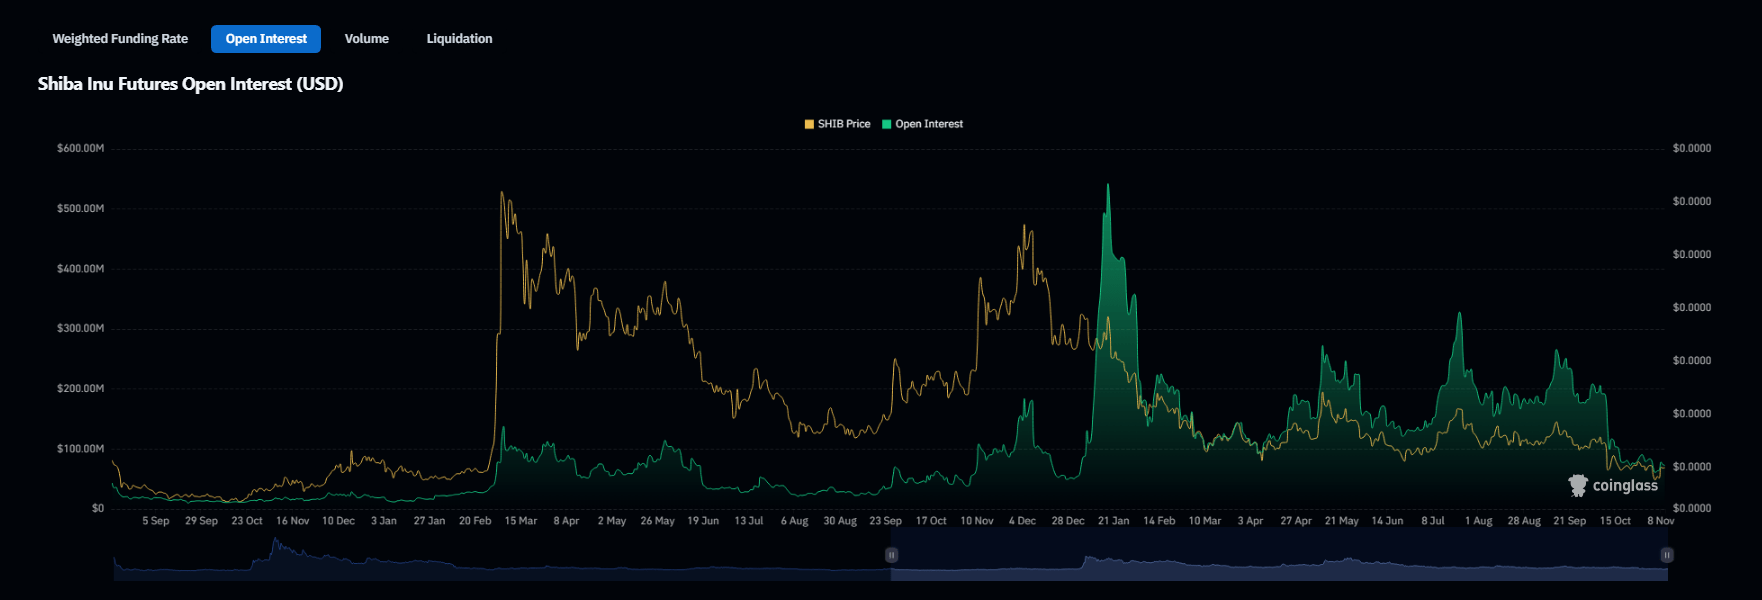Switch to the Weighted Funding Rate tab
Screen dimensions: 1762x600
tap(120, 39)
